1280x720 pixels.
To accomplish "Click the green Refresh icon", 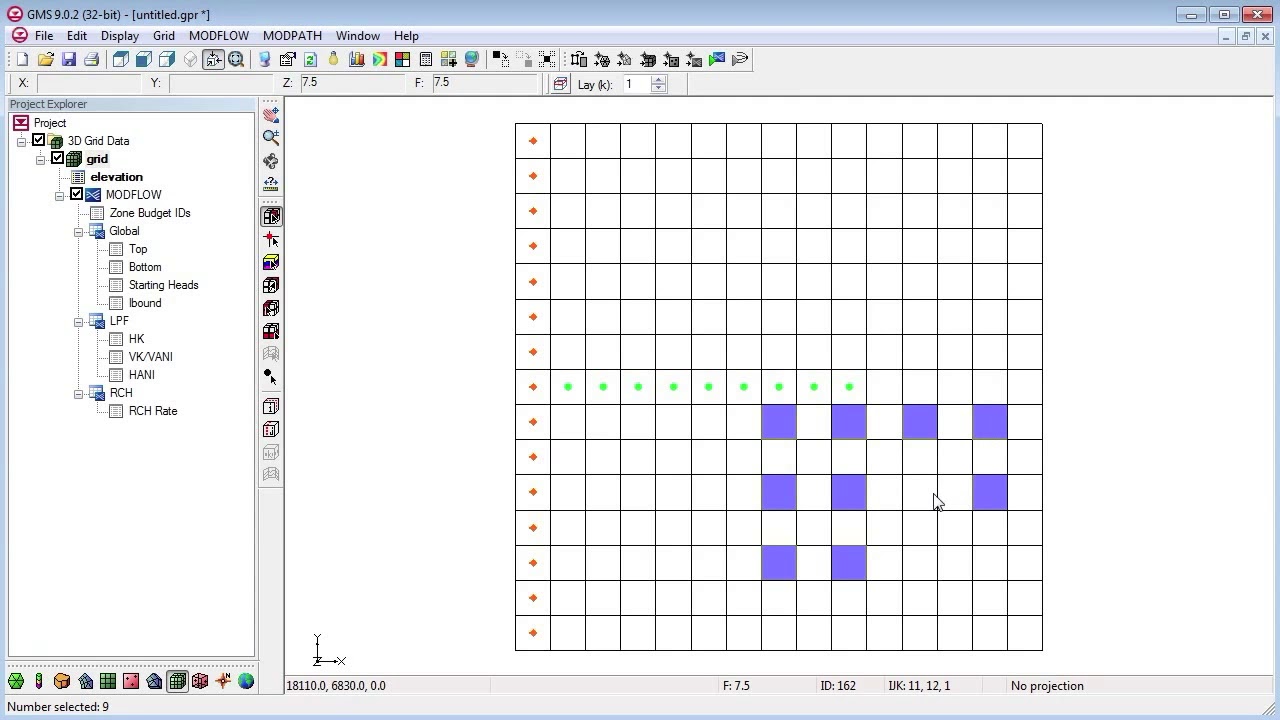I will [x=310, y=60].
